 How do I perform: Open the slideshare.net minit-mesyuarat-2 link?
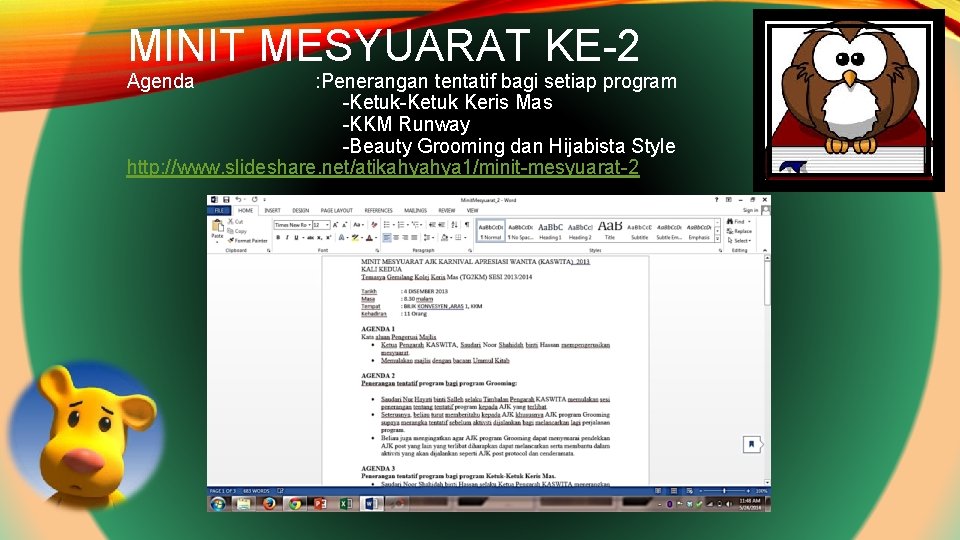(383, 167)
